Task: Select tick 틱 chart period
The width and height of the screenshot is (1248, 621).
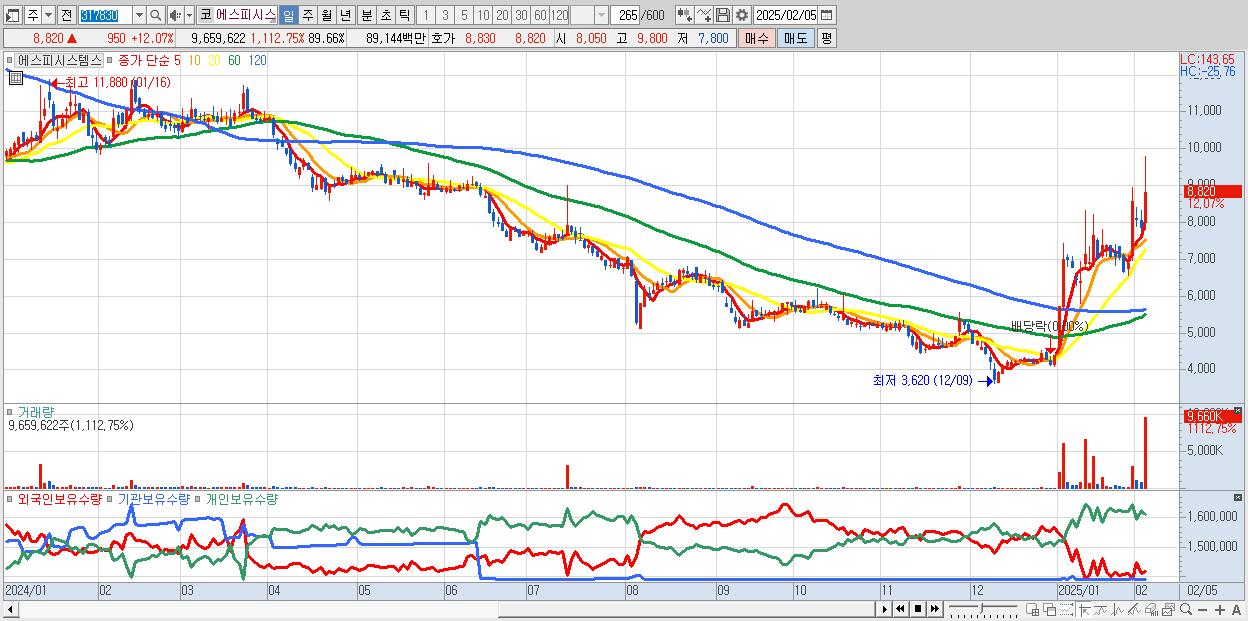Action: click(403, 15)
